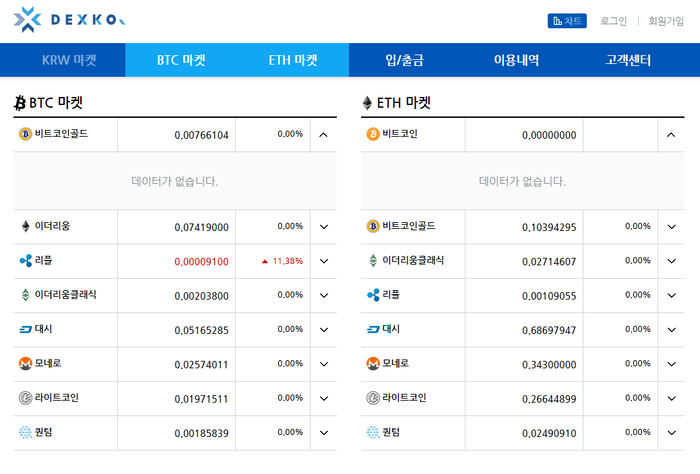Click price 0.02574011 for 모네로

[x=201, y=365]
